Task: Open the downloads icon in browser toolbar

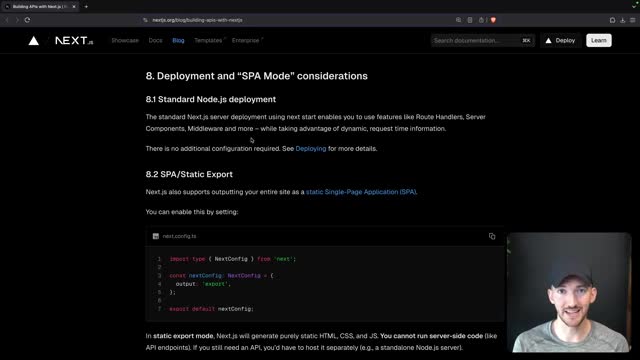Action: [x=622, y=20]
